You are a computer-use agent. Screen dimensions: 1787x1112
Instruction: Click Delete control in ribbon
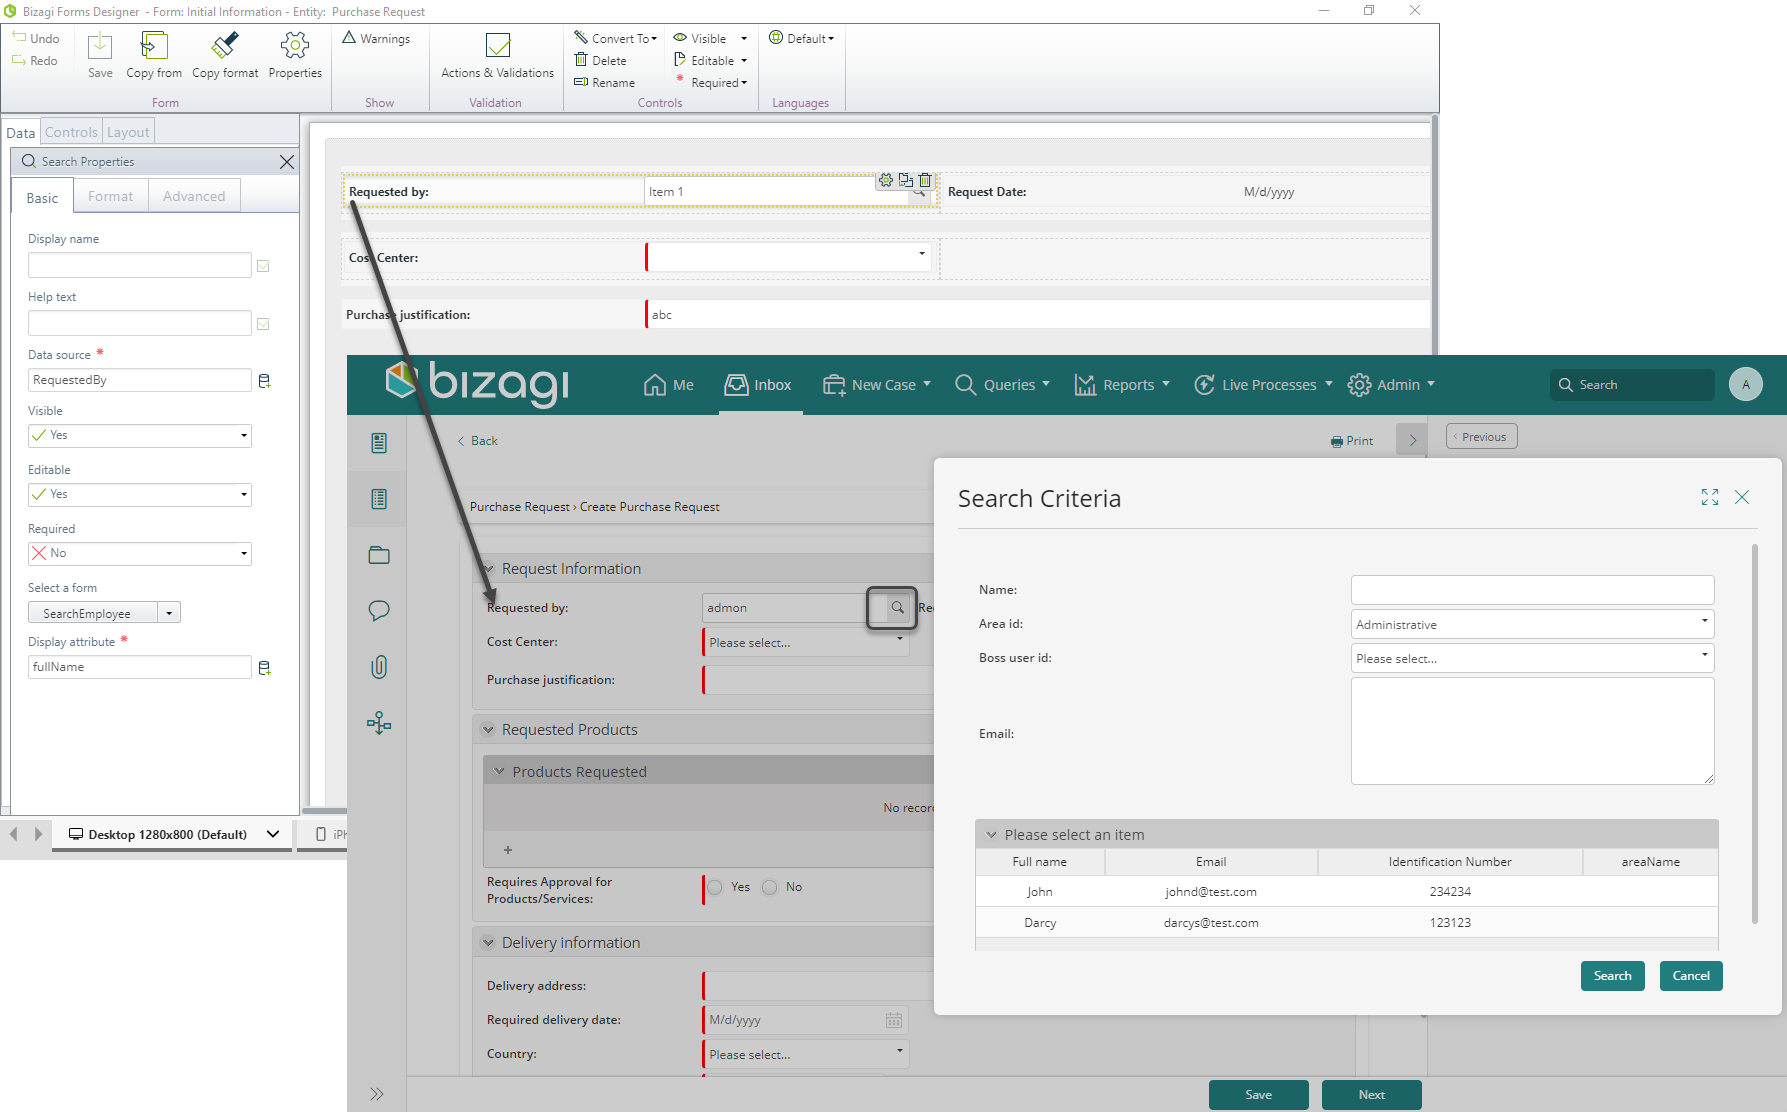point(600,60)
